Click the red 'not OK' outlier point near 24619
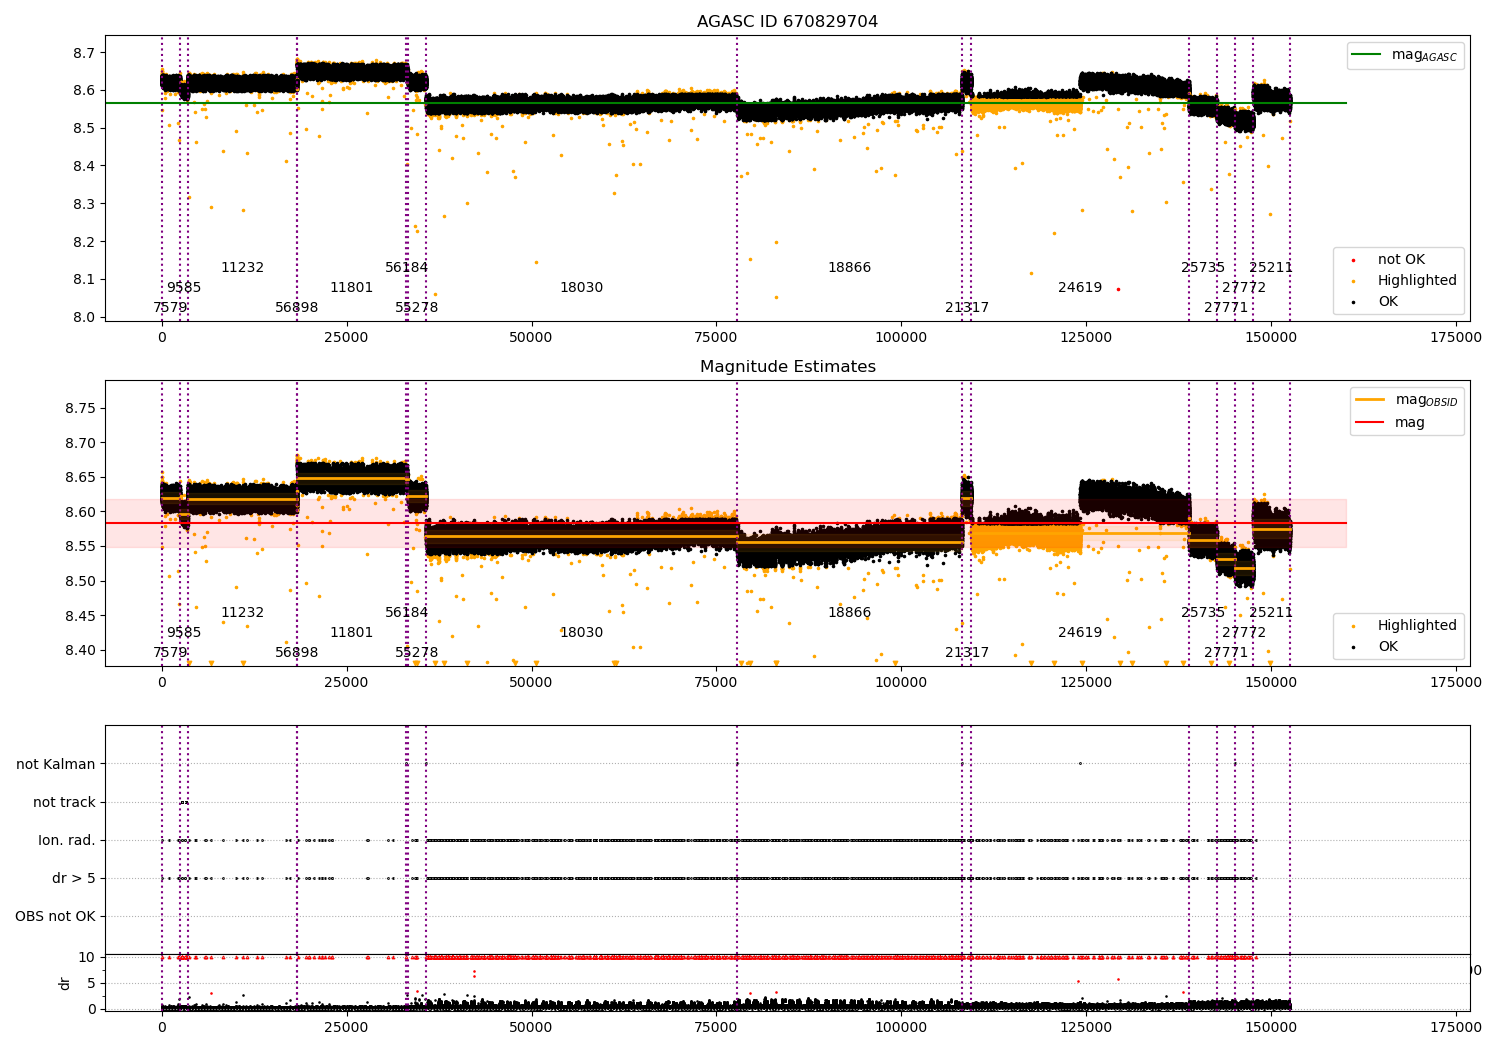The height and width of the screenshot is (1050, 1500). click(x=1118, y=289)
